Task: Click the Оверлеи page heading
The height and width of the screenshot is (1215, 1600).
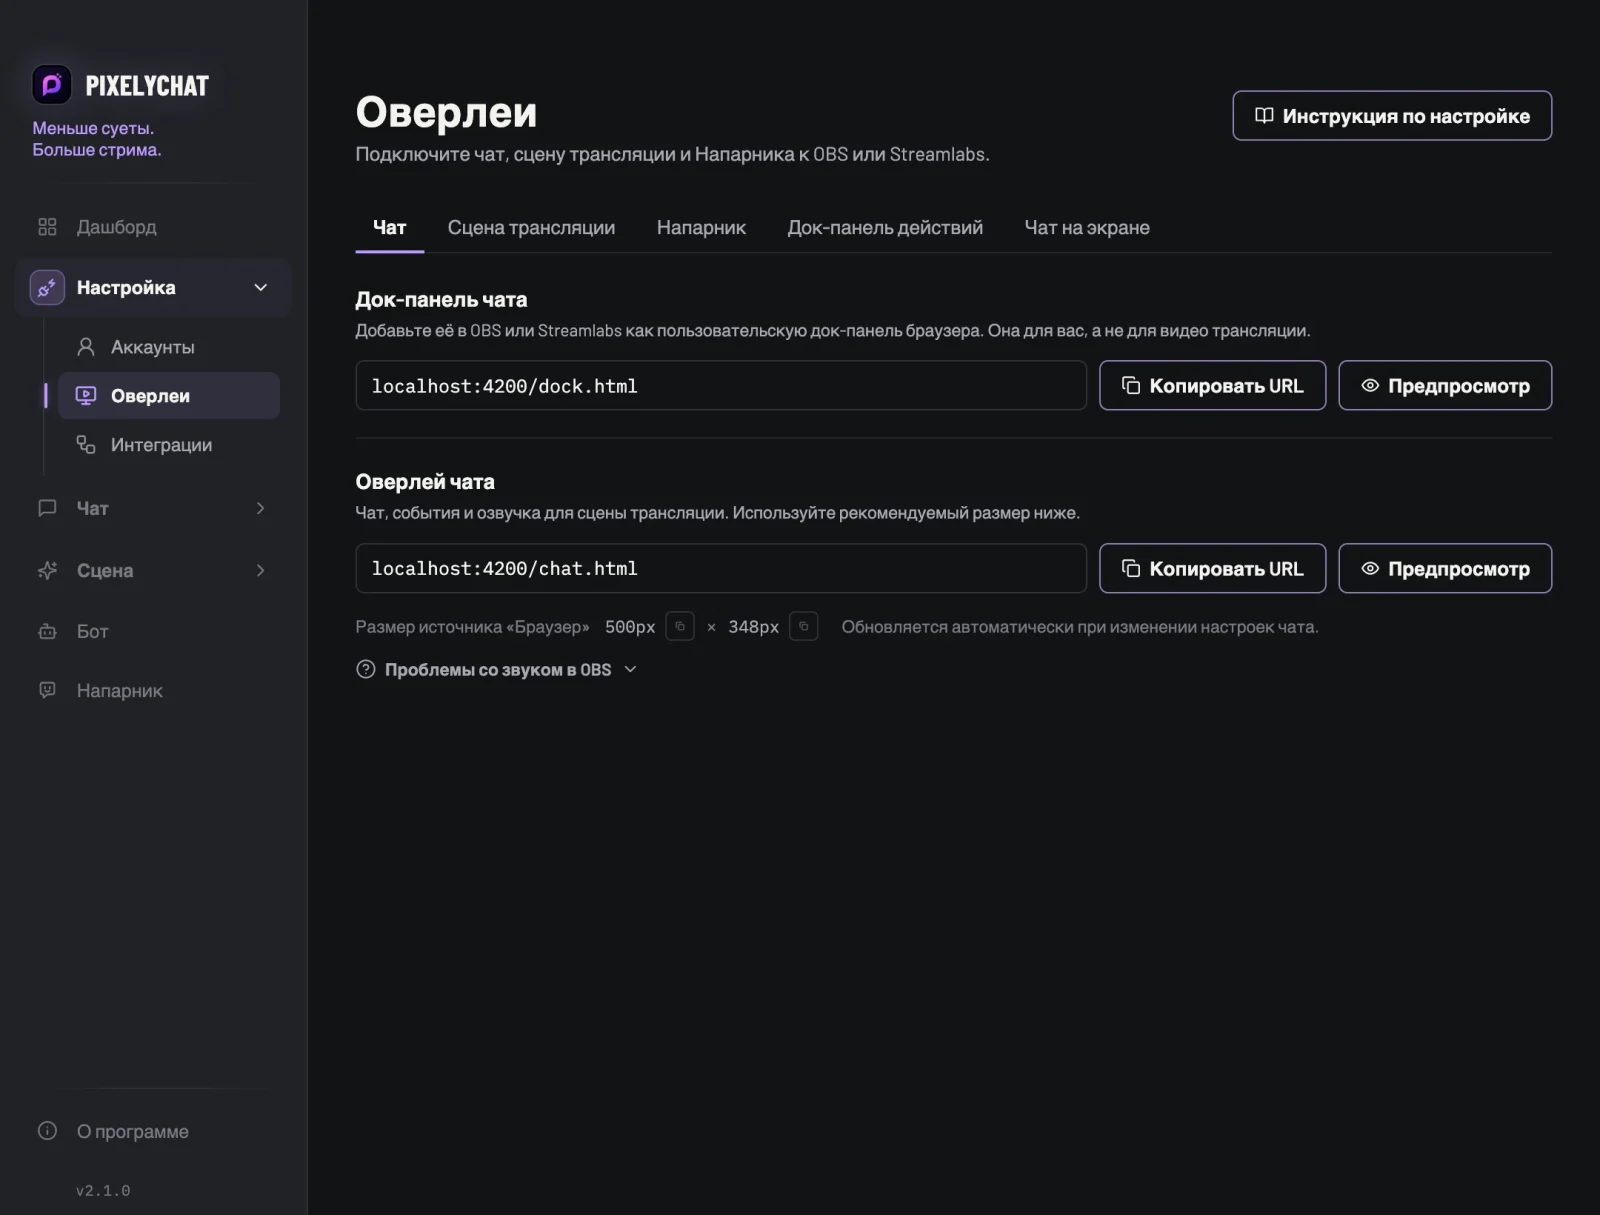Action: tap(446, 112)
